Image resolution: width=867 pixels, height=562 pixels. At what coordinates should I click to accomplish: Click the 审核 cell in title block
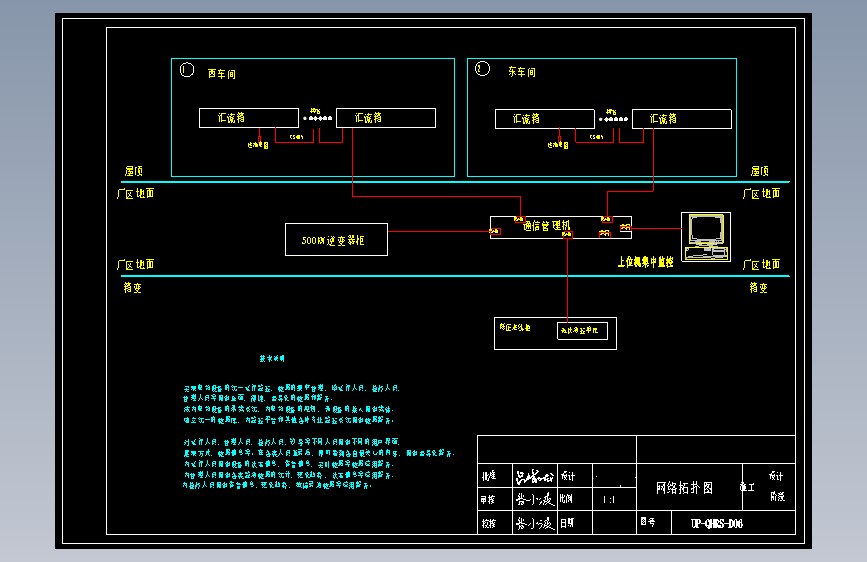click(494, 499)
